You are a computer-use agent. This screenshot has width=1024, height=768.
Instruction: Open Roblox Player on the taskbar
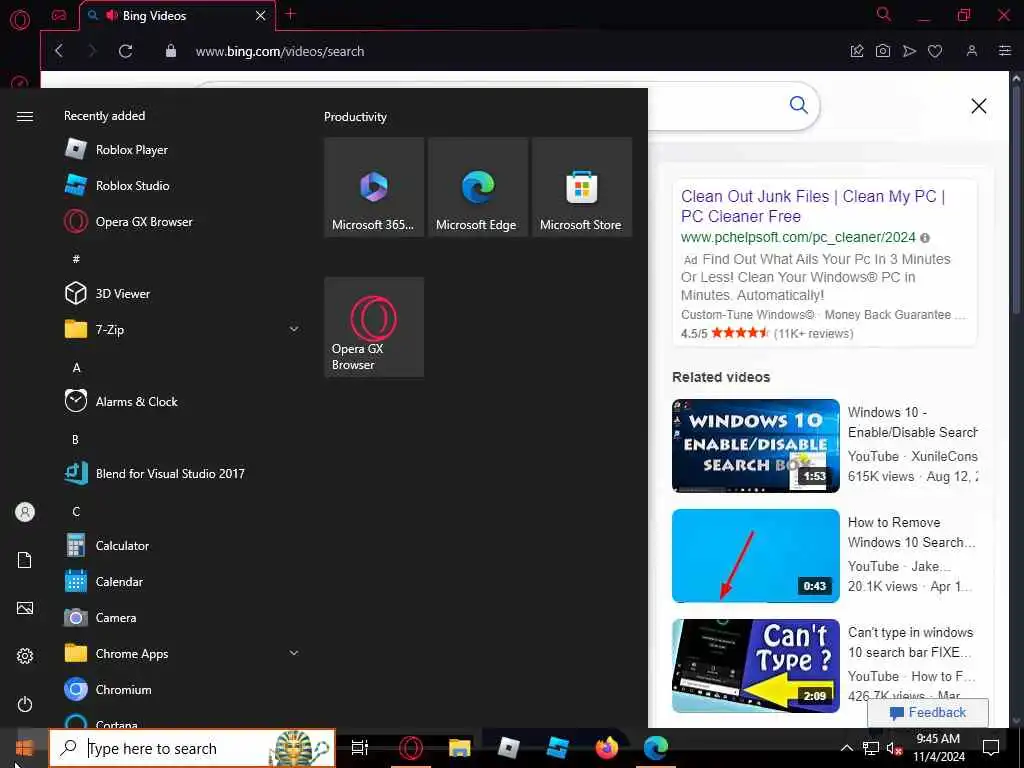pyautogui.click(x=509, y=748)
